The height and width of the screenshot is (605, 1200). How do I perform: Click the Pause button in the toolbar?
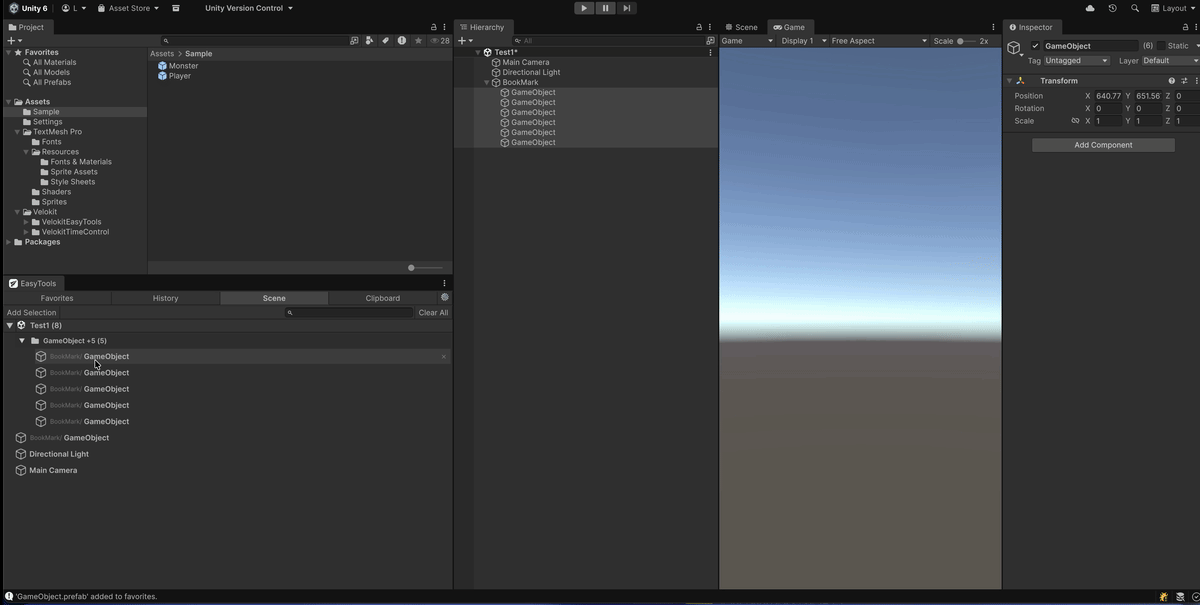[605, 8]
